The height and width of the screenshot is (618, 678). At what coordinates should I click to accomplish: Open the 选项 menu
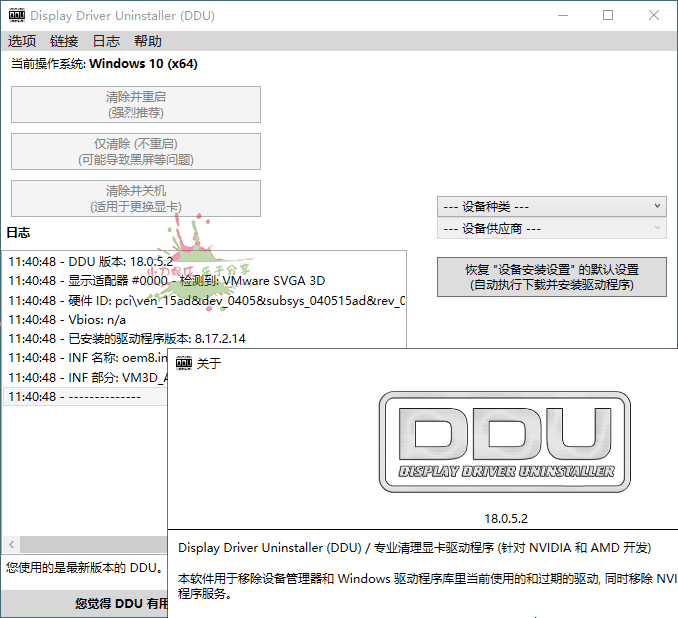tap(22, 41)
